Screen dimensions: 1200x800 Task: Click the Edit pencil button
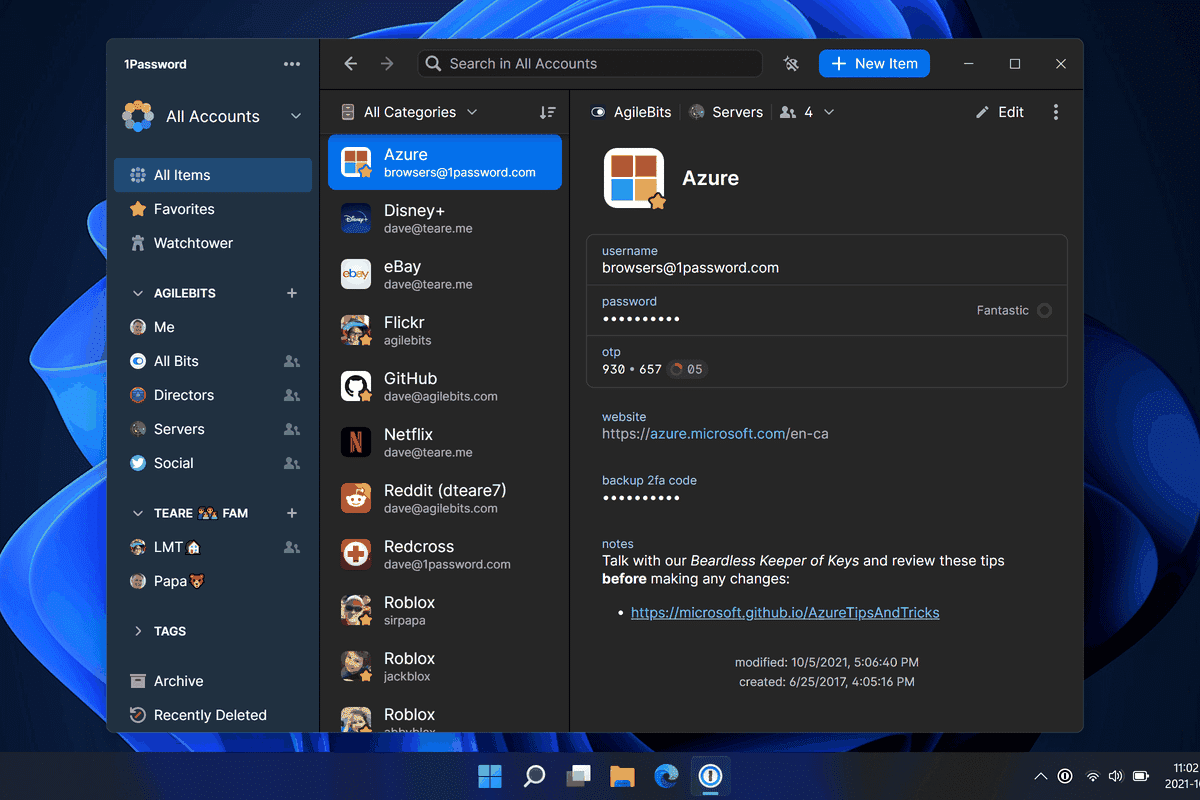[x=1000, y=112]
